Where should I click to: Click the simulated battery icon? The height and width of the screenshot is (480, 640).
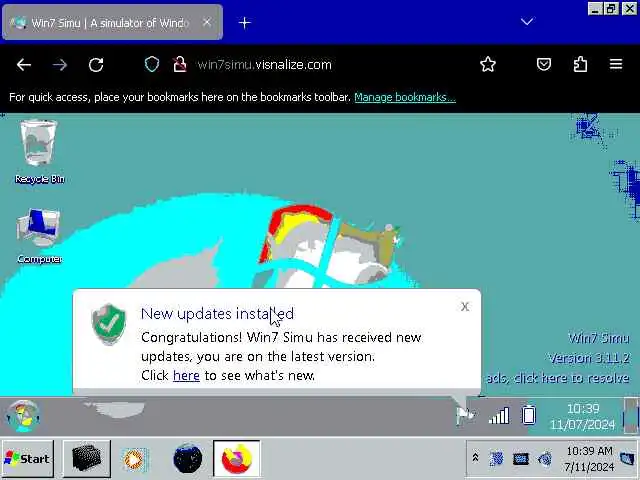tap(529, 415)
